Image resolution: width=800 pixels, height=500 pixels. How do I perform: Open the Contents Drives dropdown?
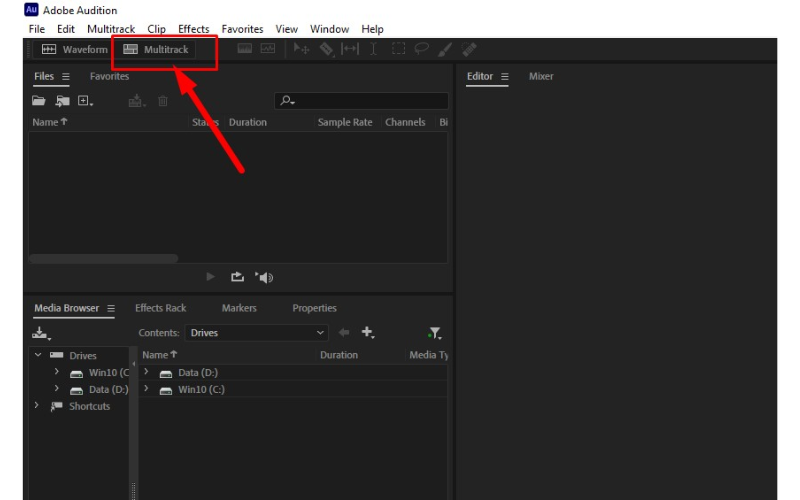click(256, 333)
